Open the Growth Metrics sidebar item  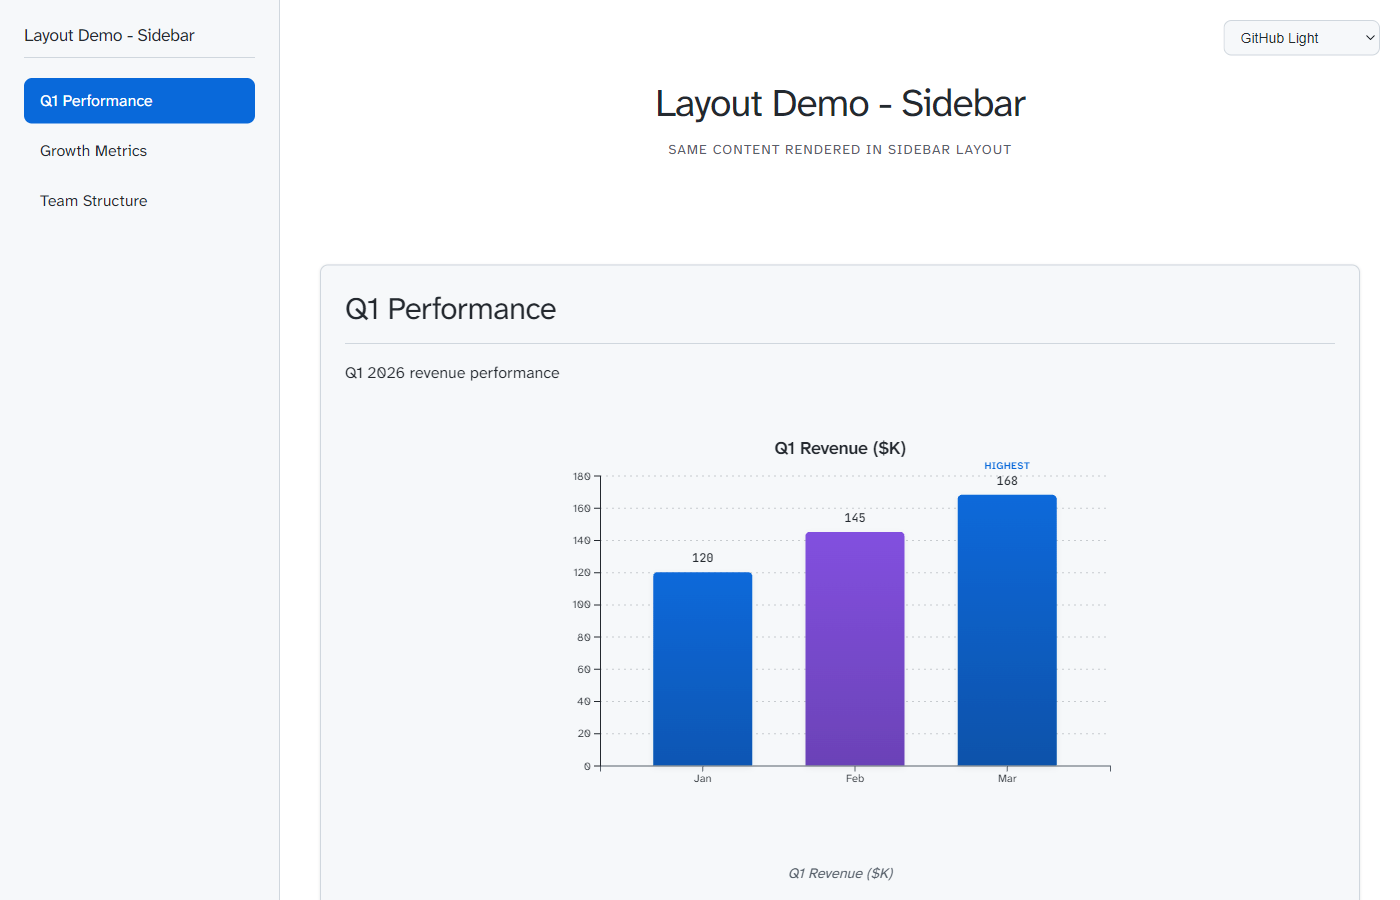(x=139, y=151)
